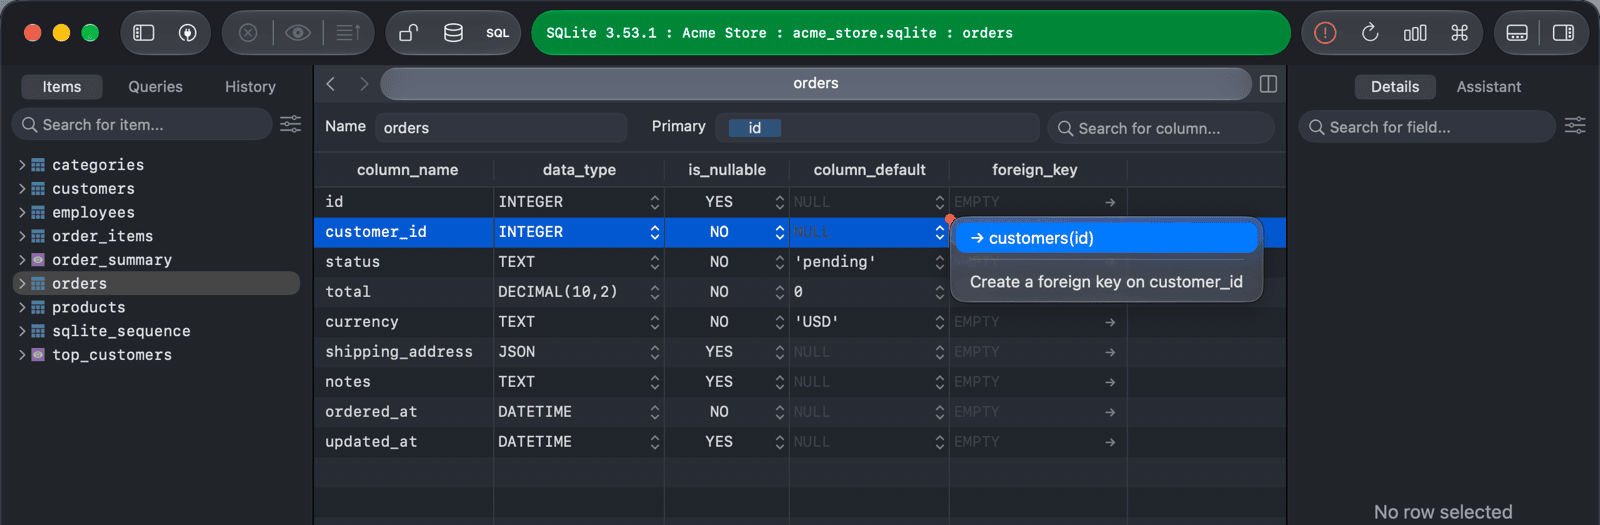Viewport: 1600px width, 525px height.
Task: Click the foreign key arrow for ordered_at row
Action: click(1110, 412)
